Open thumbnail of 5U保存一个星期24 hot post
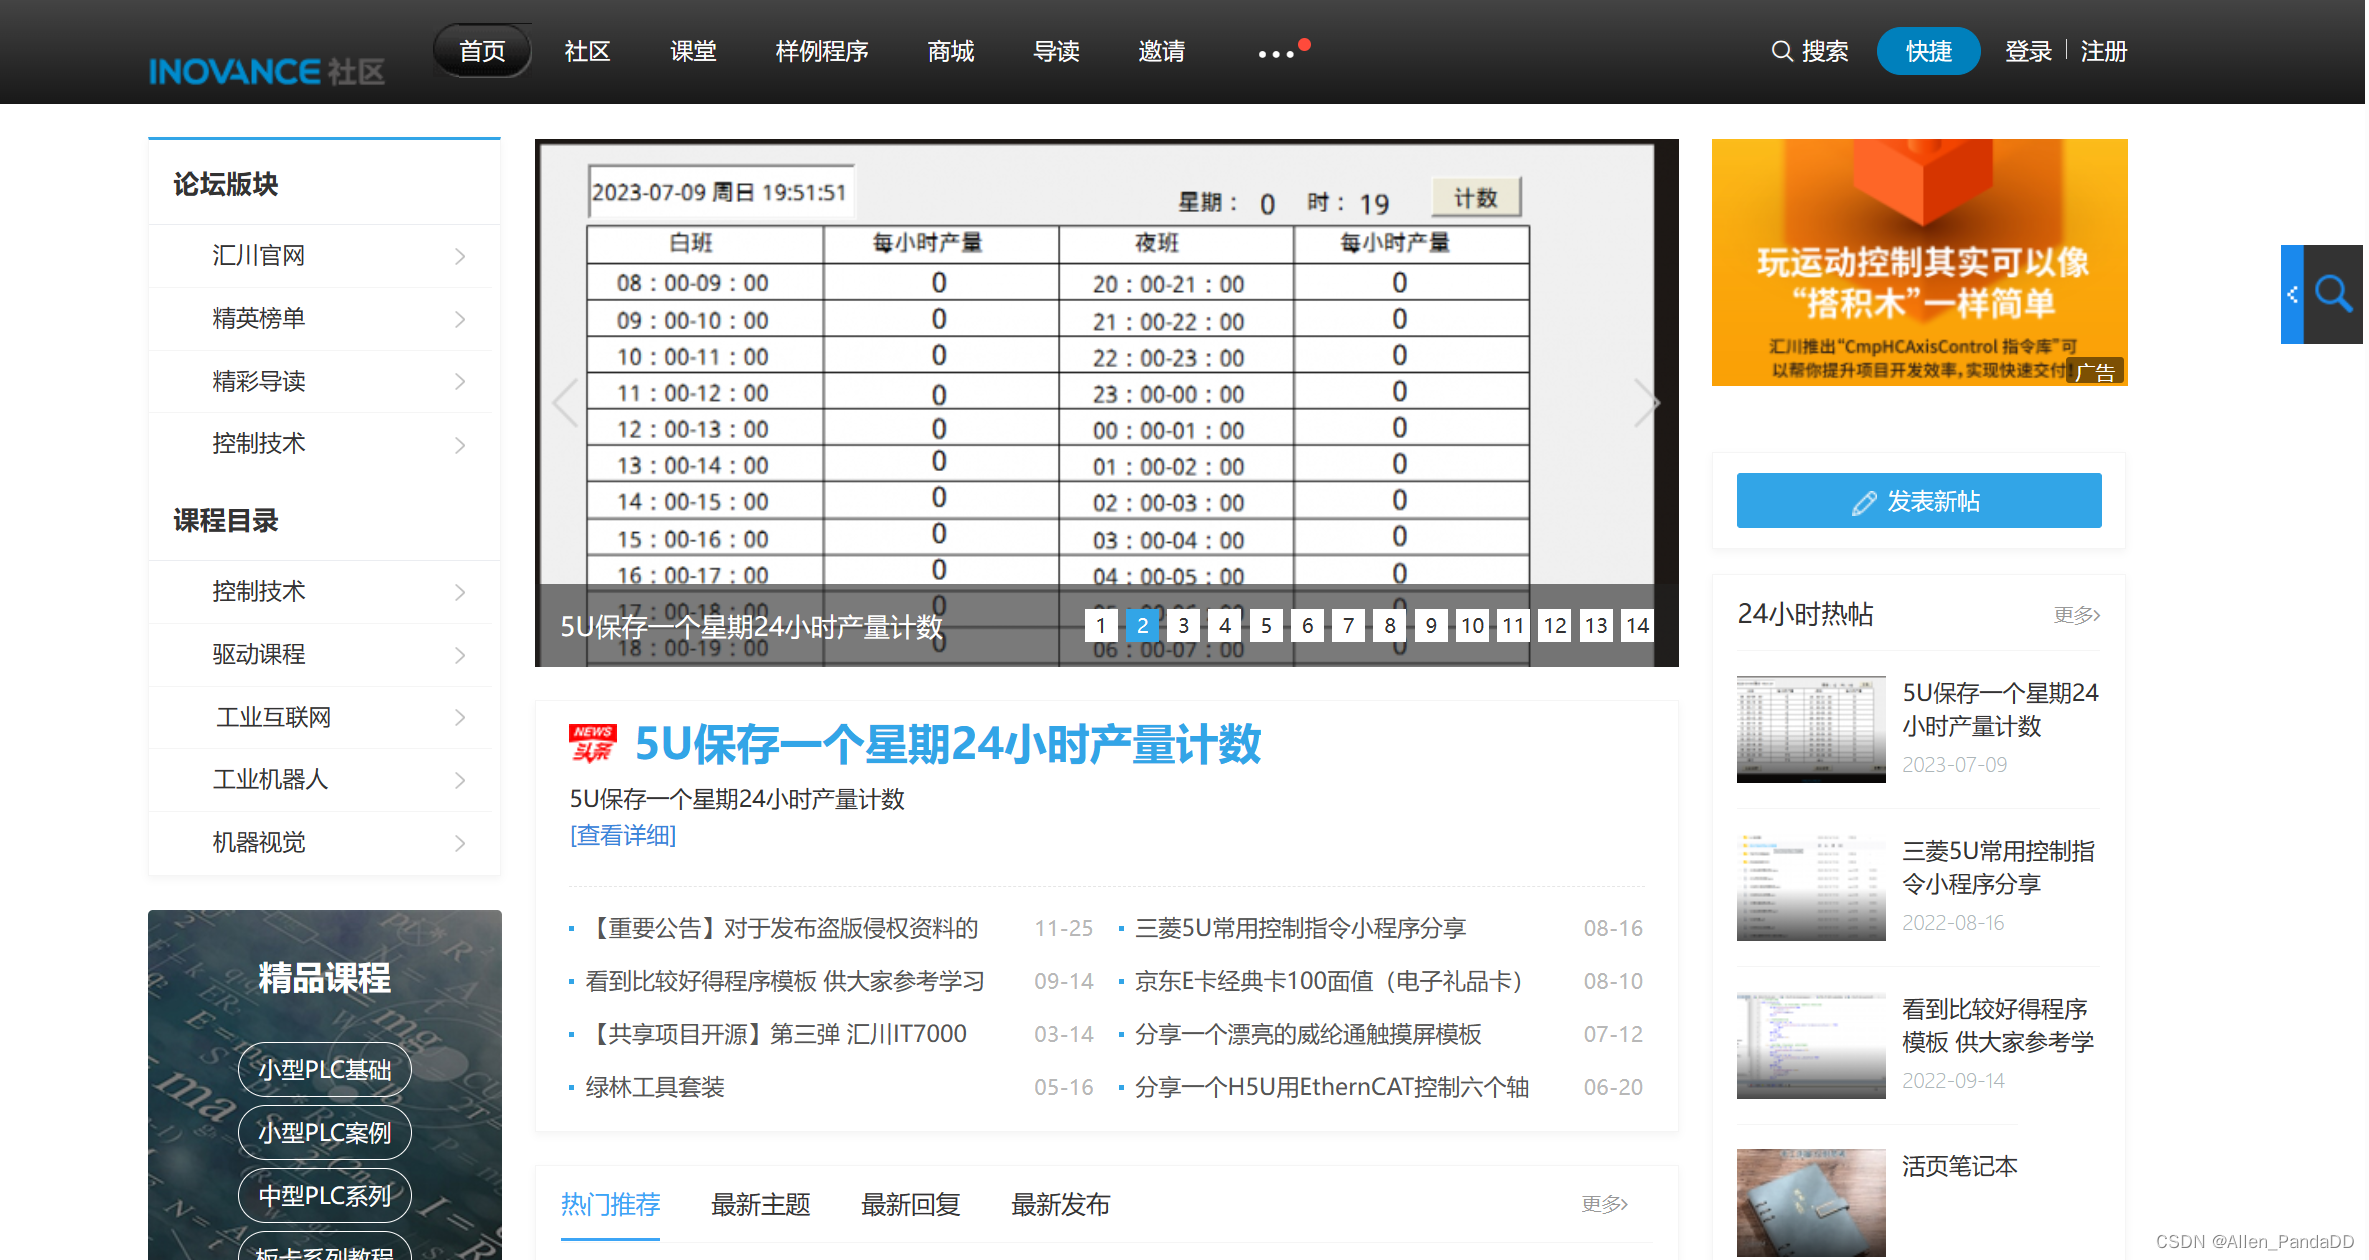The width and height of the screenshot is (2369, 1260). (x=1811, y=729)
